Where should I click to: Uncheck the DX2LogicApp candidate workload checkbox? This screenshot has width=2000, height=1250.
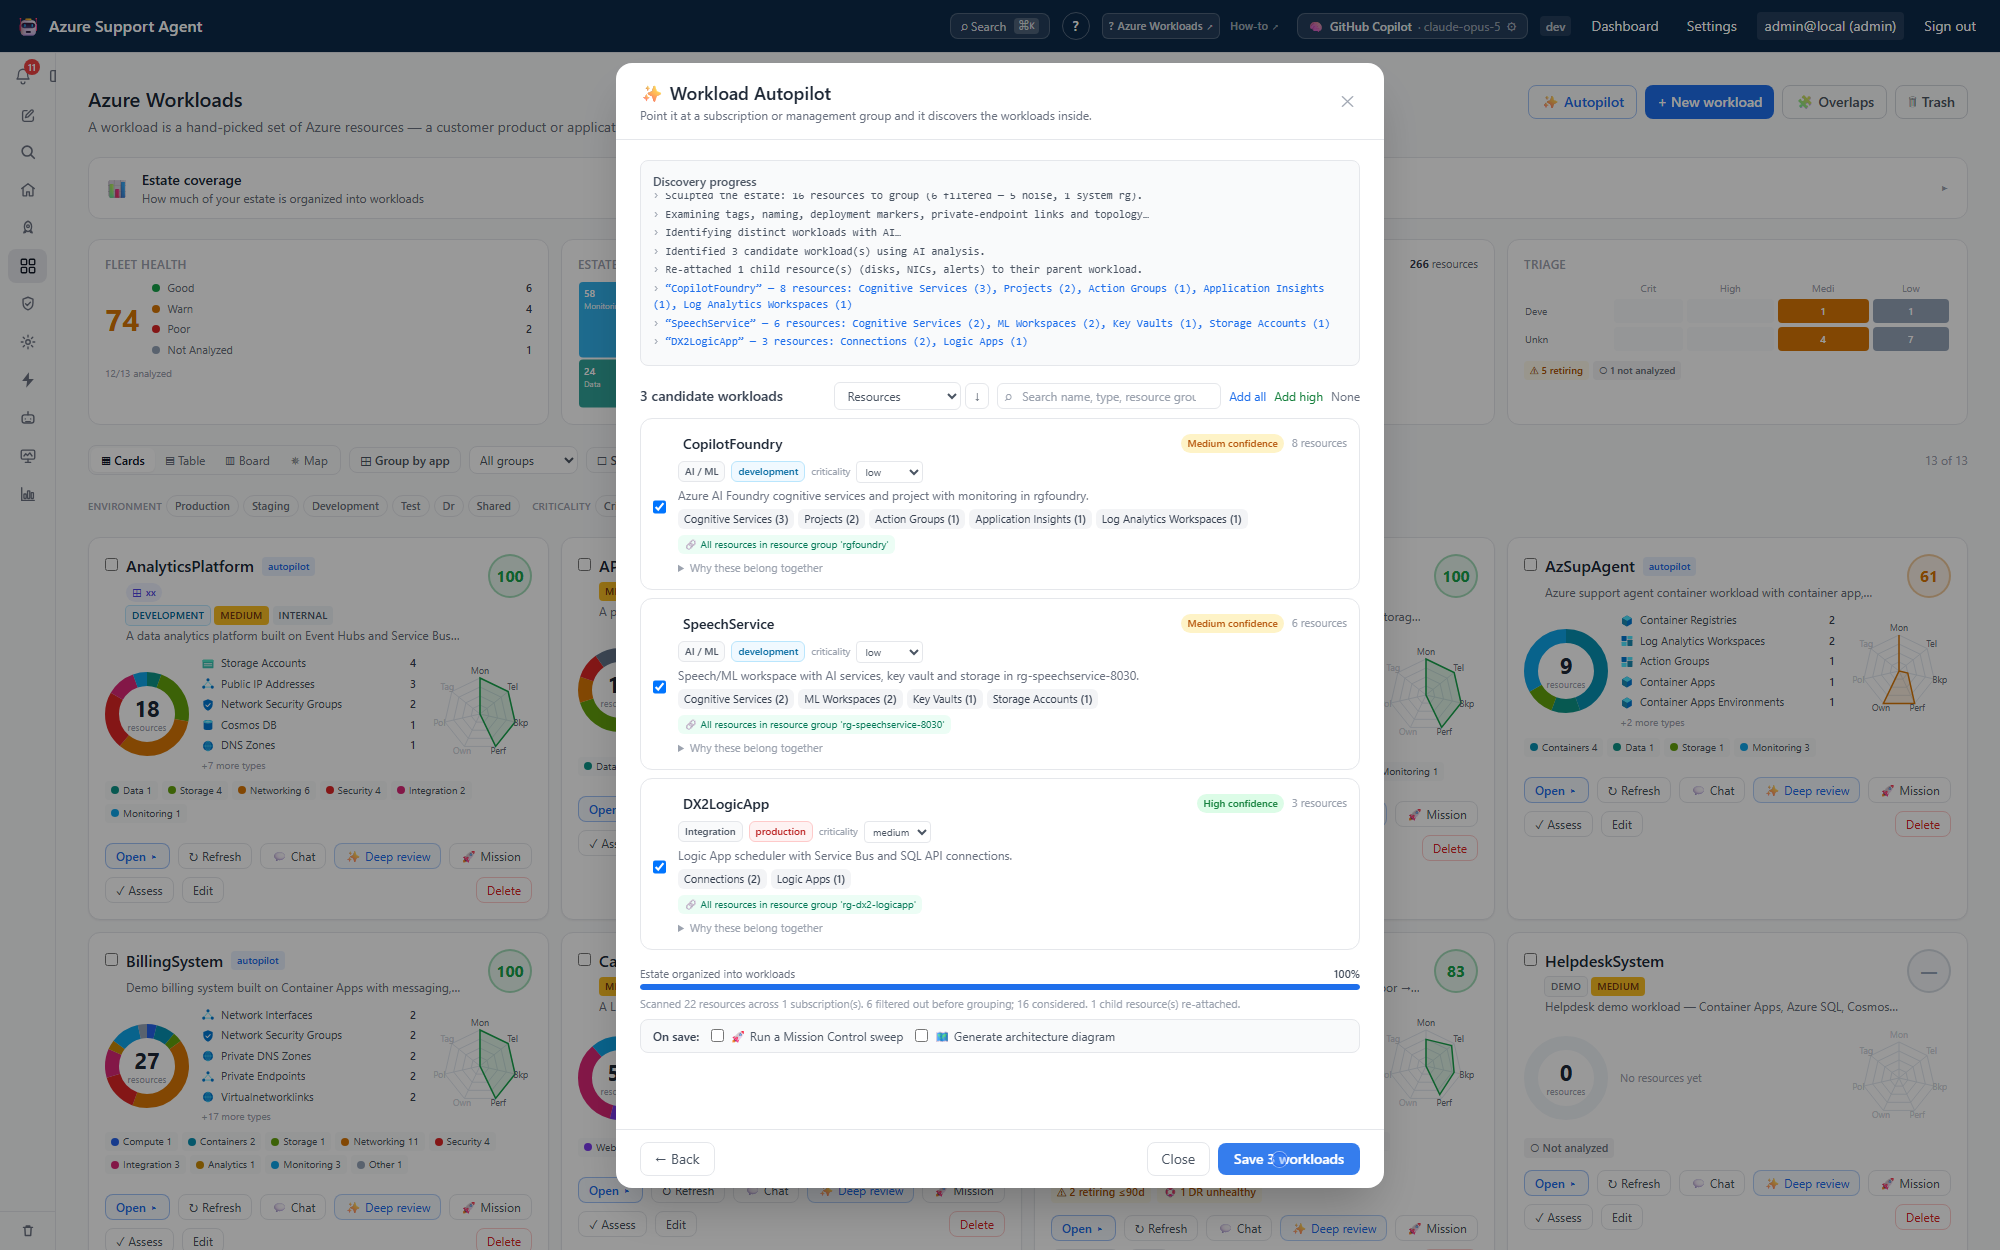pos(660,867)
